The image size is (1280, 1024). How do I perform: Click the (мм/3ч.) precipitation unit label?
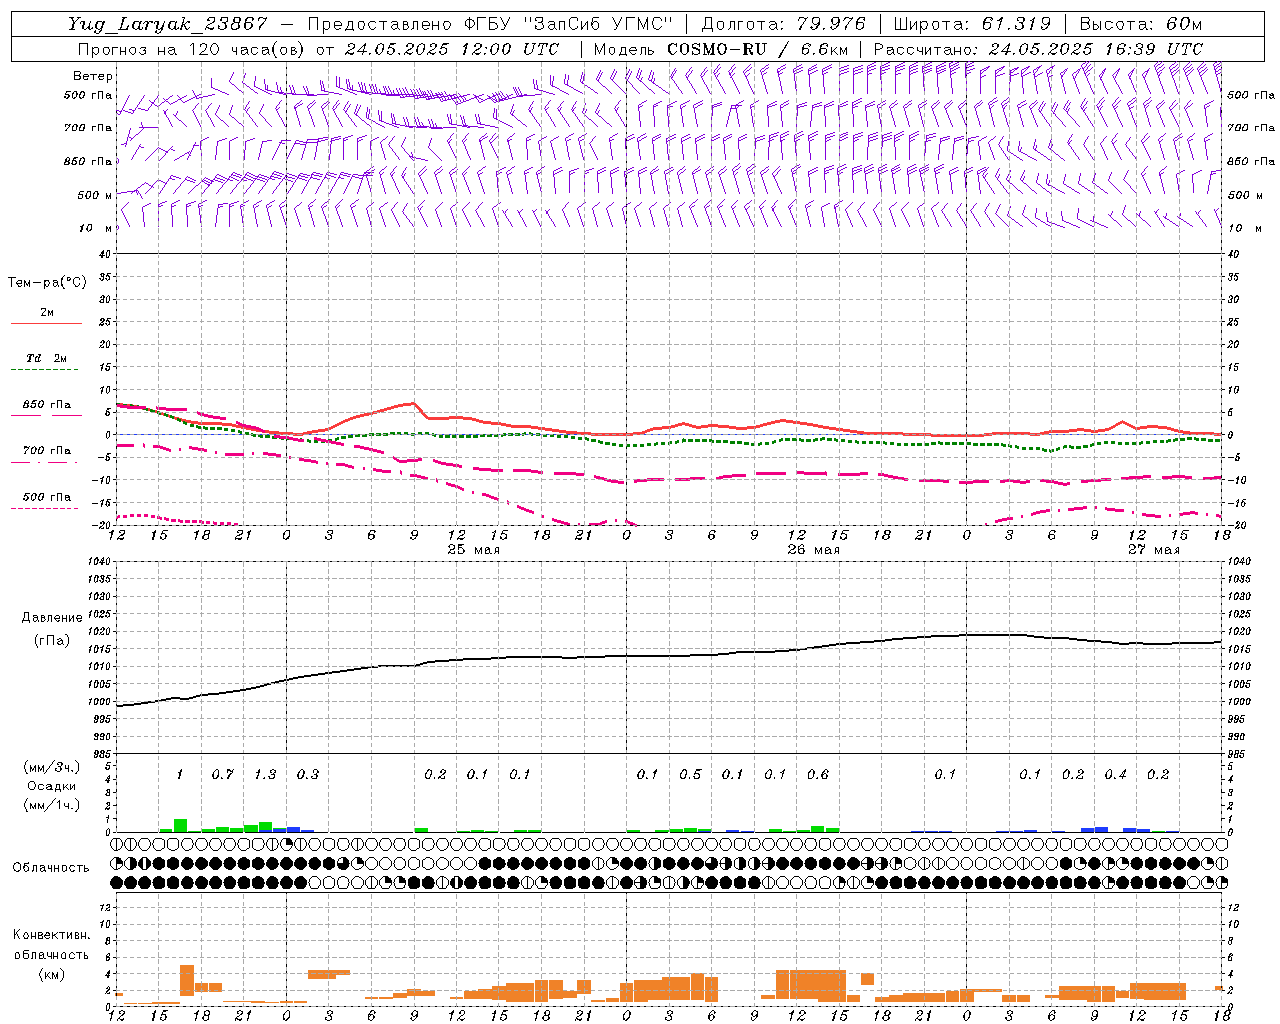pyautogui.click(x=51, y=767)
